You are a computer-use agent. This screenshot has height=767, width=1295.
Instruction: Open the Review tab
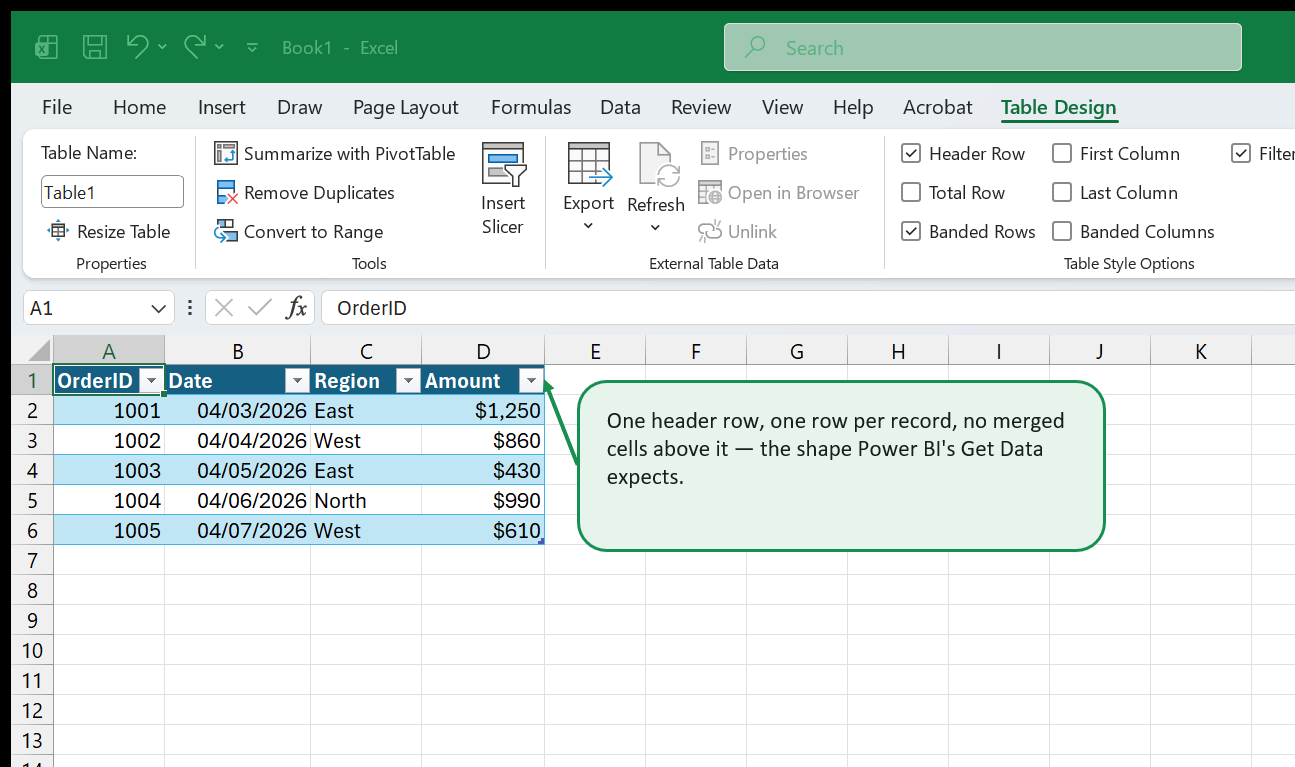[701, 107]
